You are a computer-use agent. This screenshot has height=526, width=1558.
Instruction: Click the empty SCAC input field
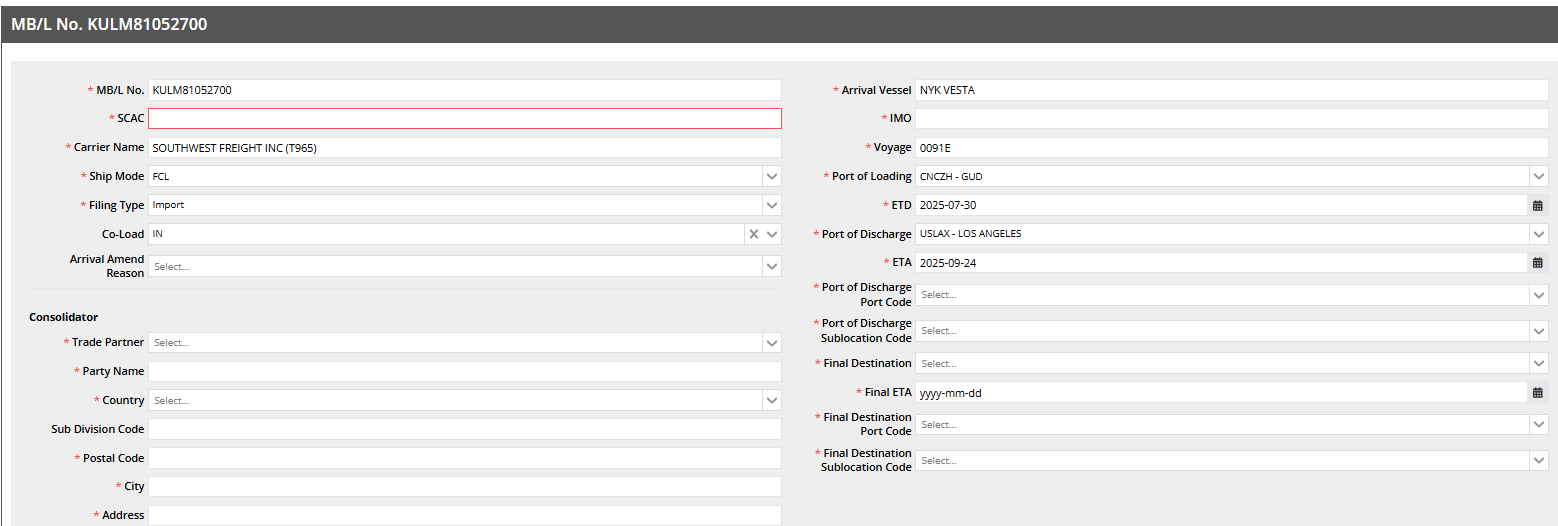point(464,119)
